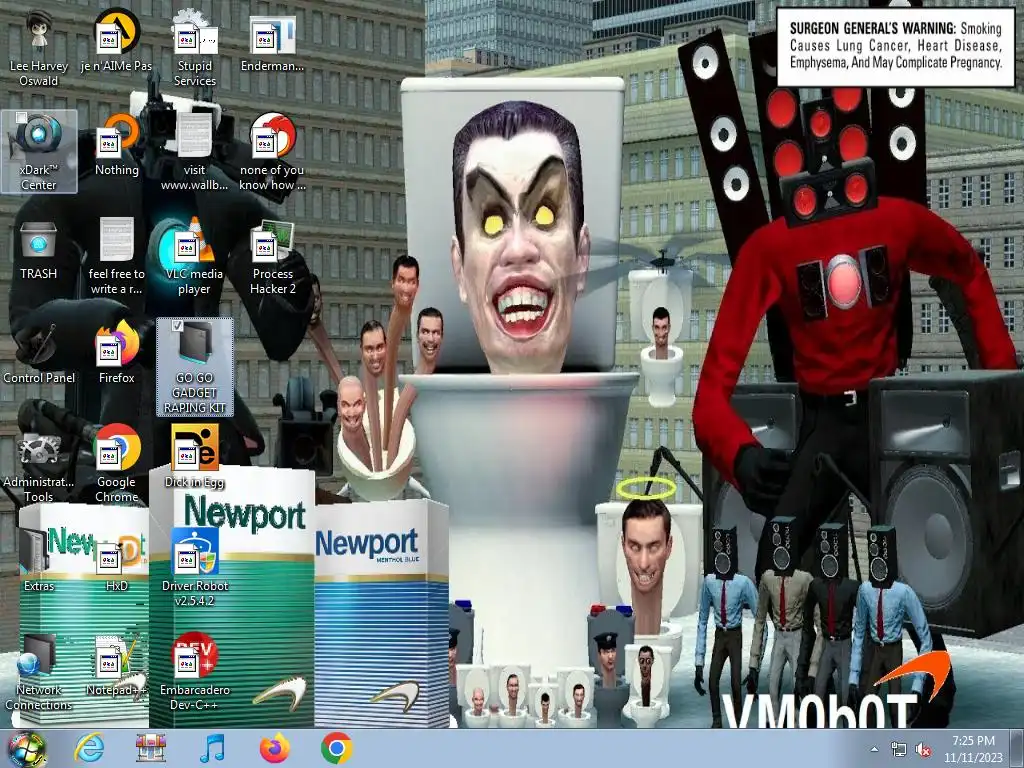Open the Stupid Services shortcut
Viewport: 1024px width, 768px height.
click(195, 48)
